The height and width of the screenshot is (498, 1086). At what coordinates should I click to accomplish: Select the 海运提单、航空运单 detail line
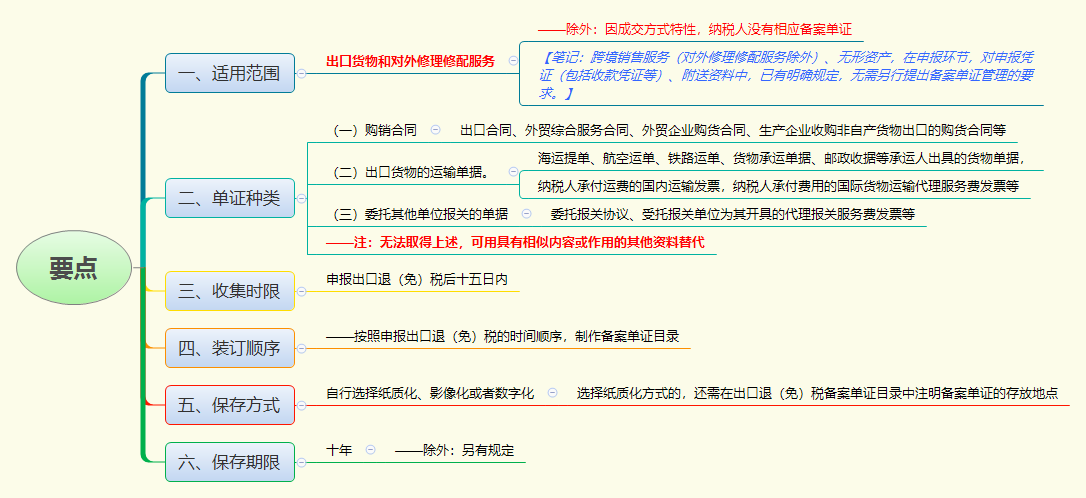(x=781, y=158)
